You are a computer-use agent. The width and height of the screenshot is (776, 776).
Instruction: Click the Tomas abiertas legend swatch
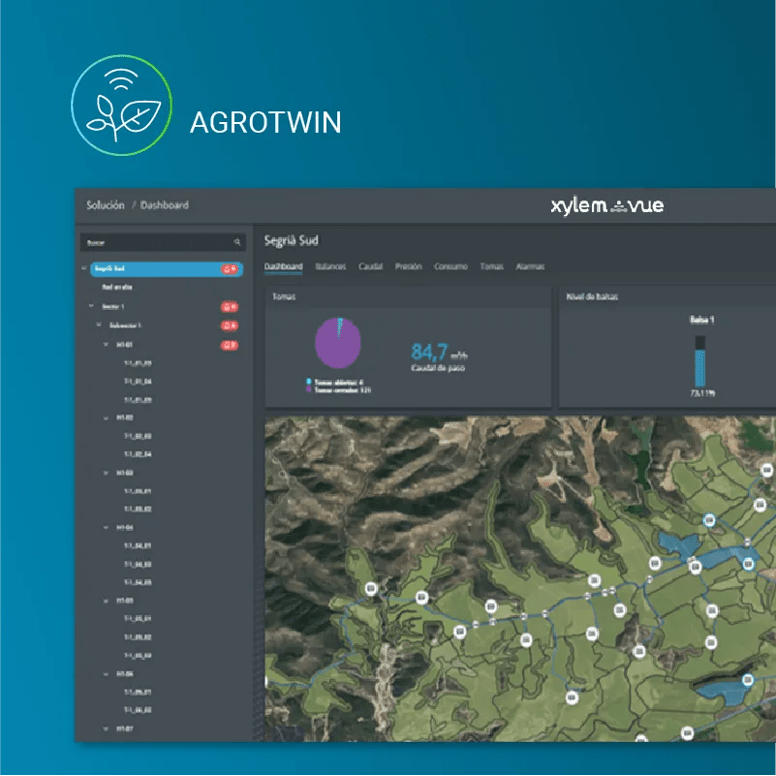coord(309,382)
